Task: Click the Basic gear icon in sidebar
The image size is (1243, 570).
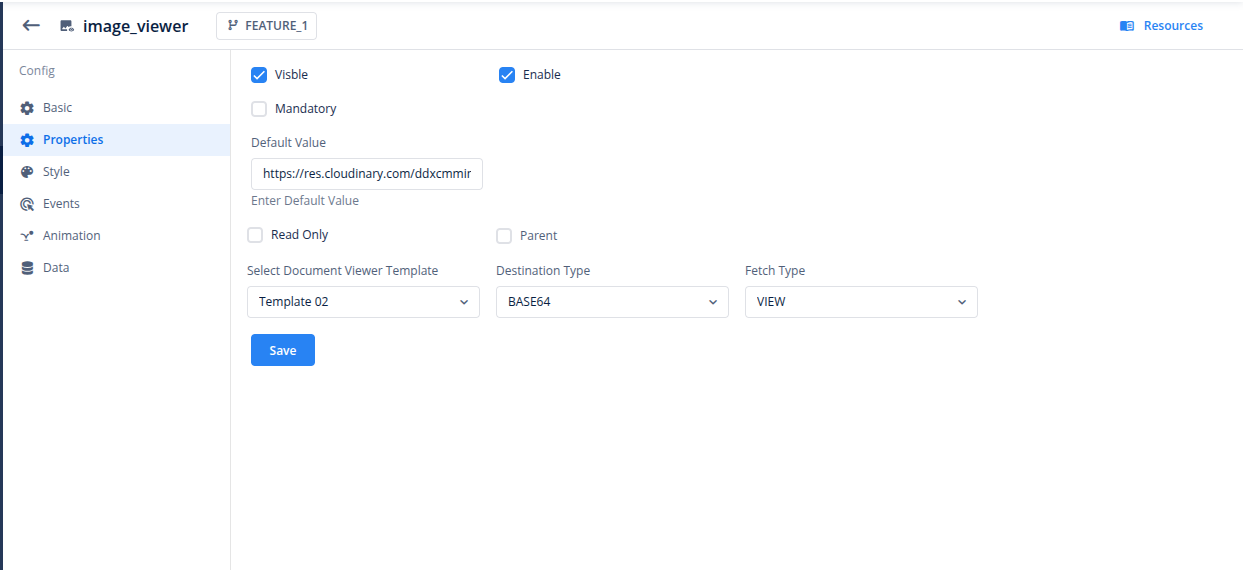Action: tap(28, 108)
